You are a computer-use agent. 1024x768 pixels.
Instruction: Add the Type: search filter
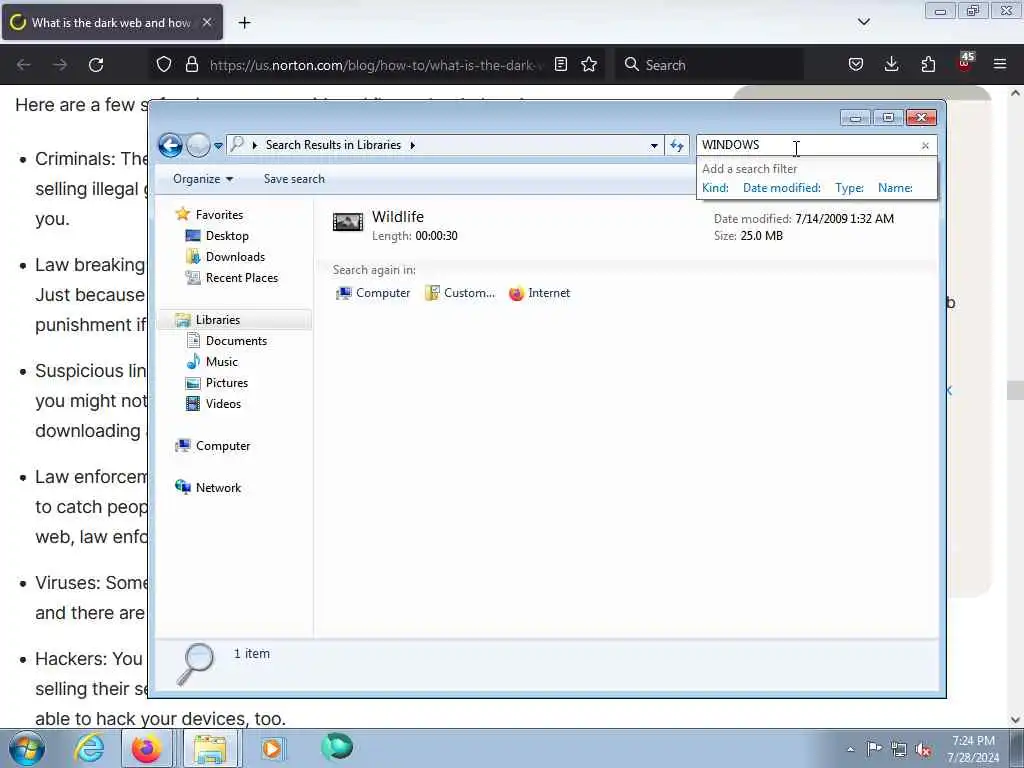(x=849, y=188)
